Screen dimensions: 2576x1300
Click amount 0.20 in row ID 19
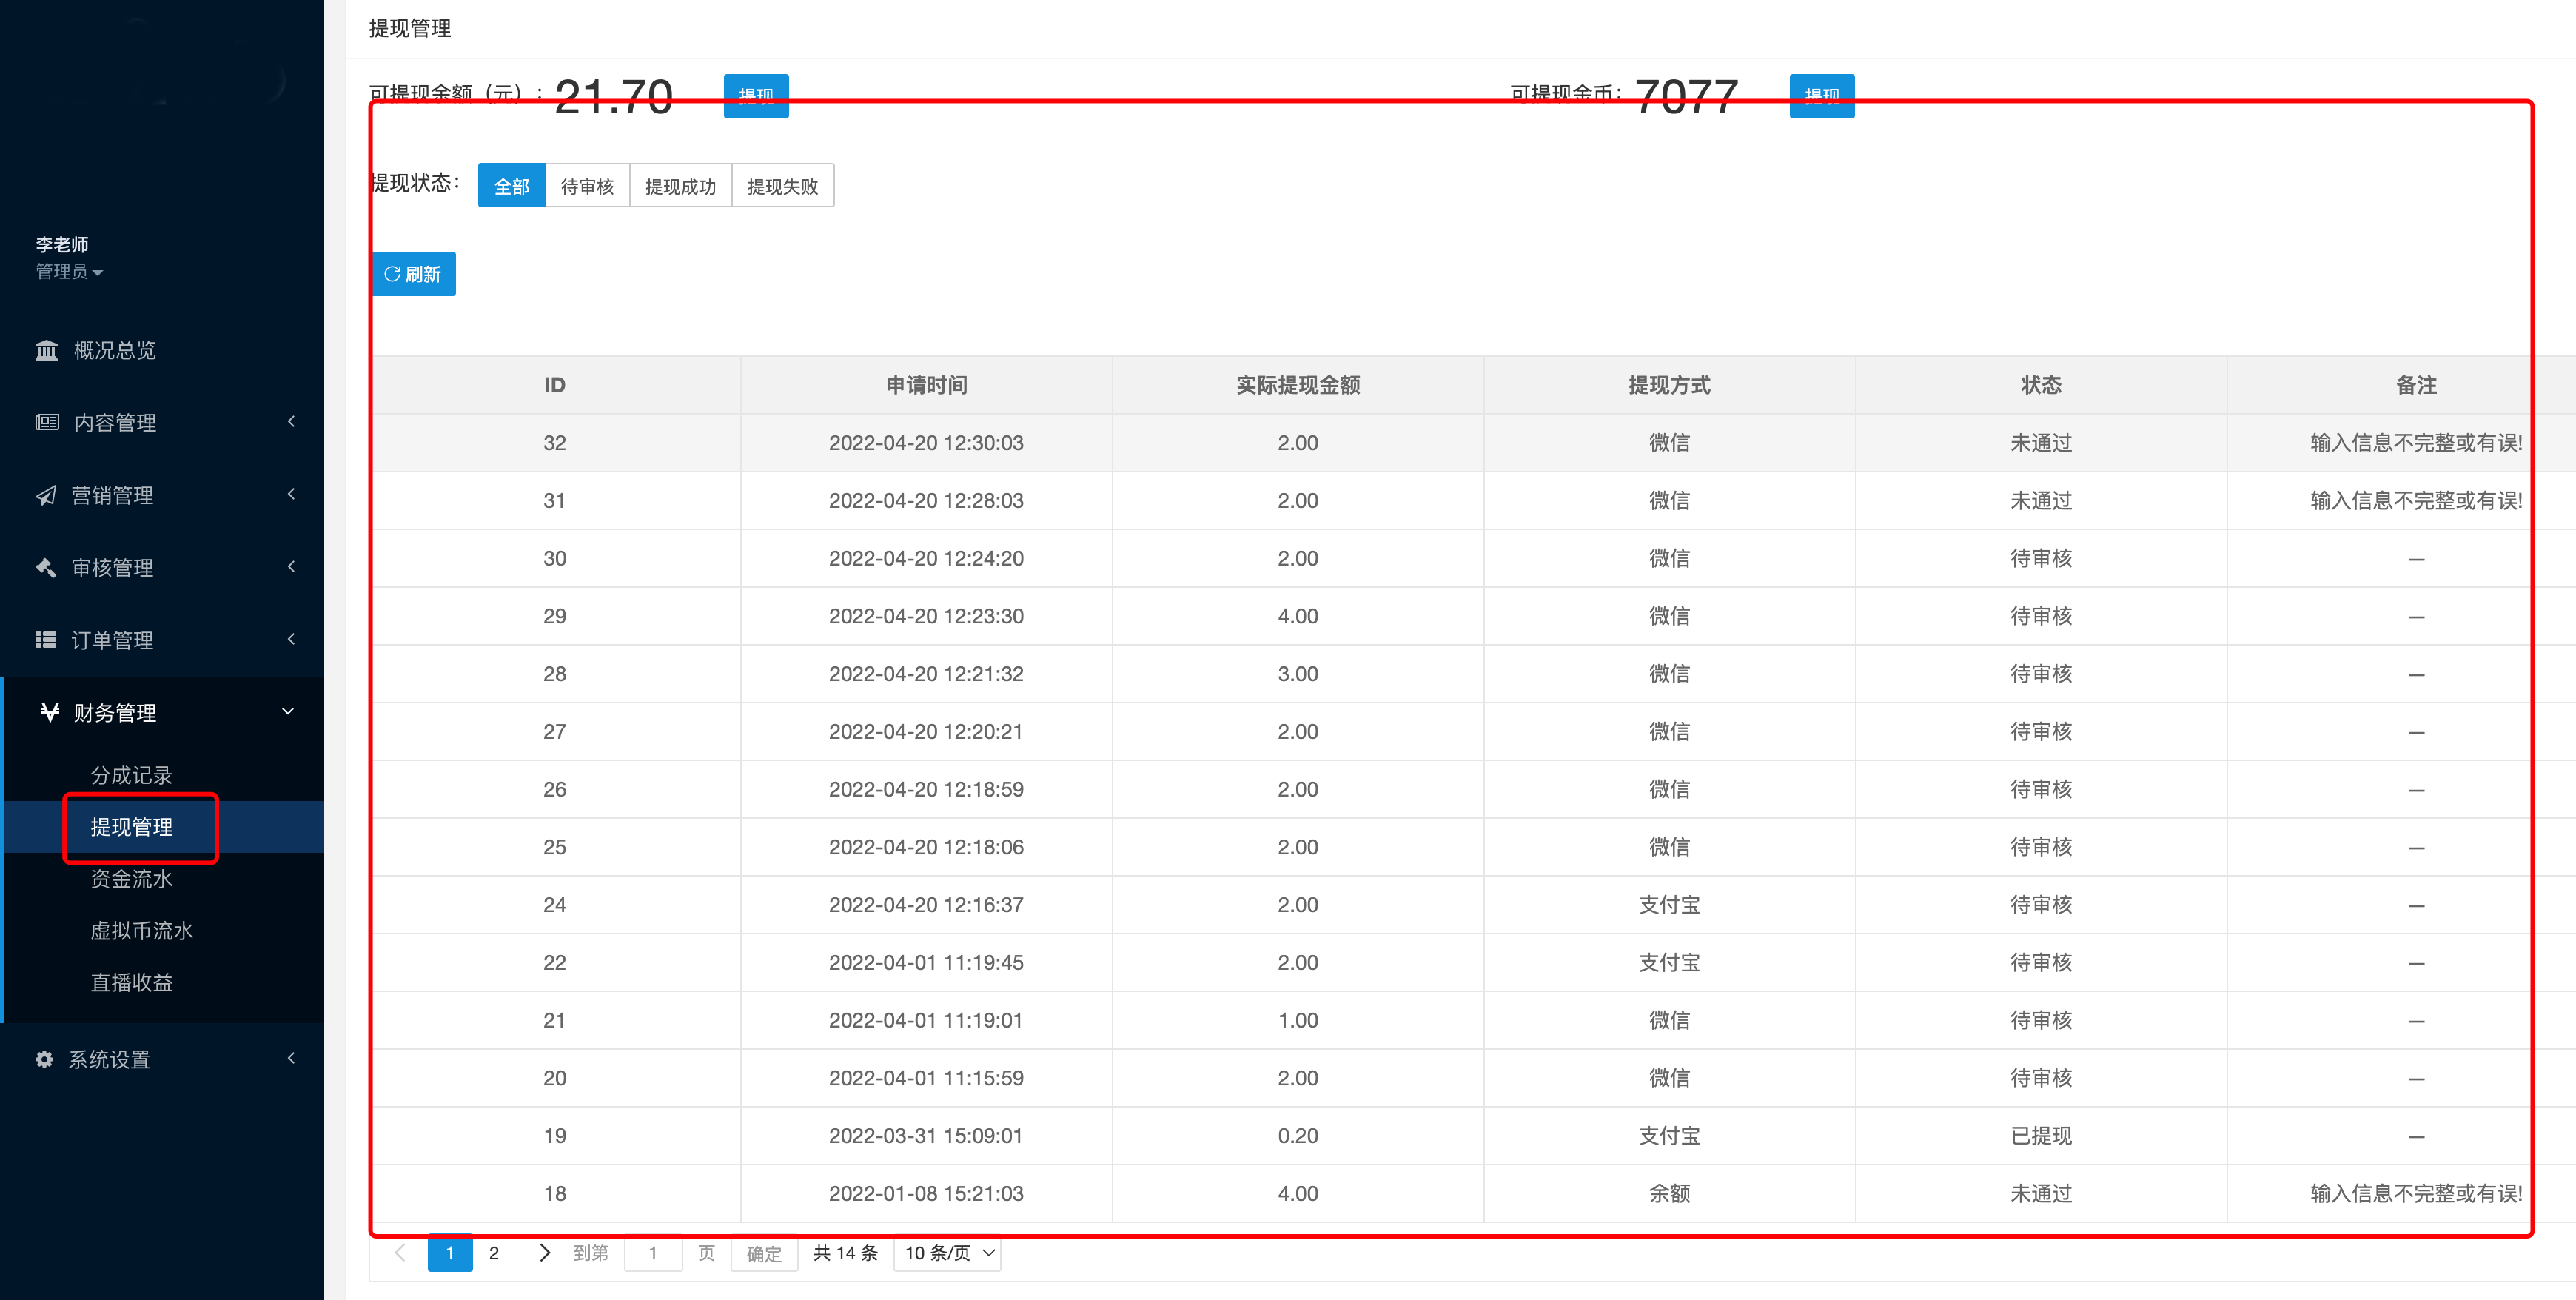click(1298, 1136)
